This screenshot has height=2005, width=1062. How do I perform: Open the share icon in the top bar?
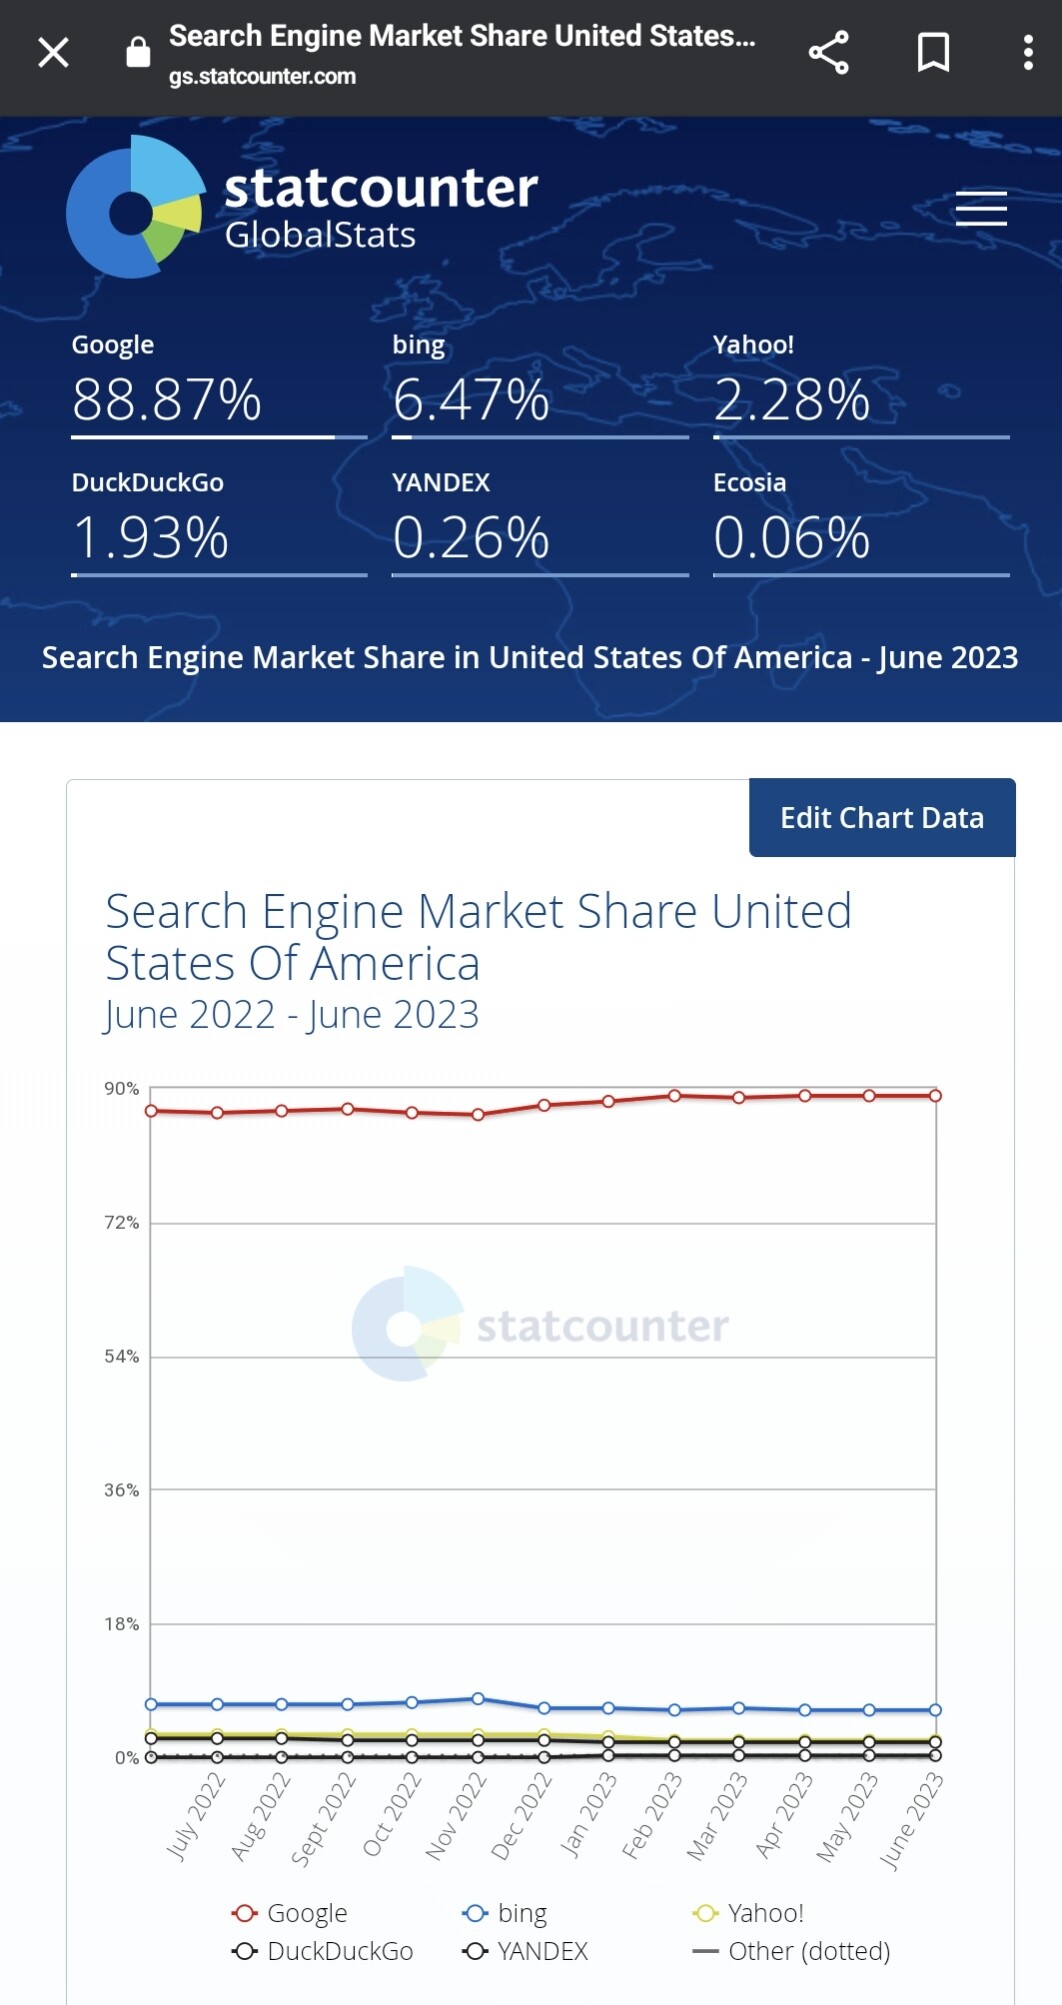tap(828, 52)
